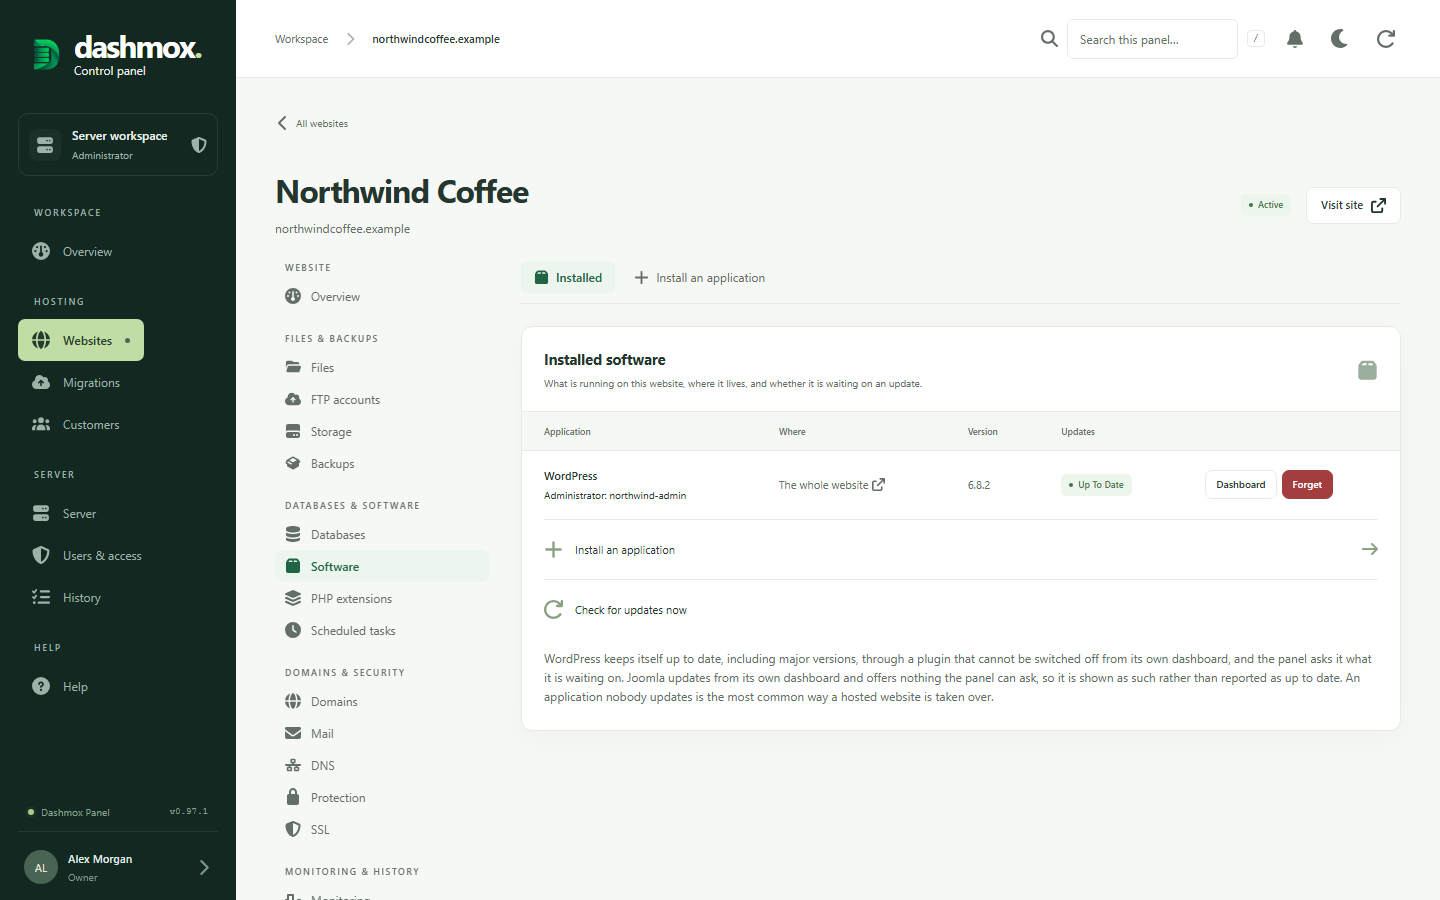Open Backups
The height and width of the screenshot is (900, 1440).
[x=381, y=464]
